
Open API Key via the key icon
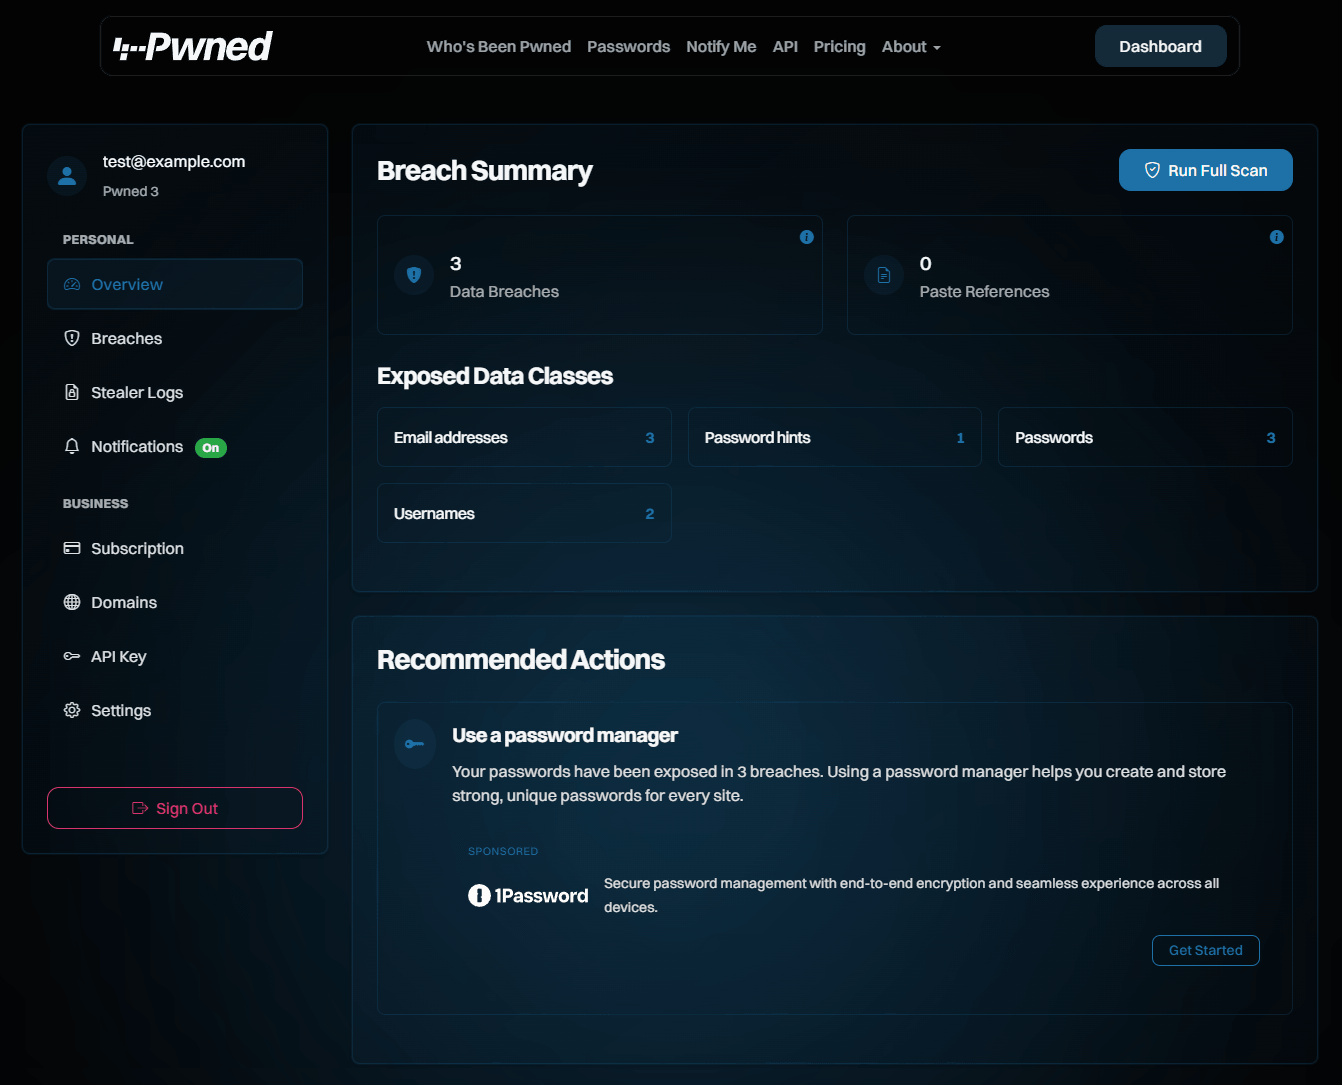[71, 656]
